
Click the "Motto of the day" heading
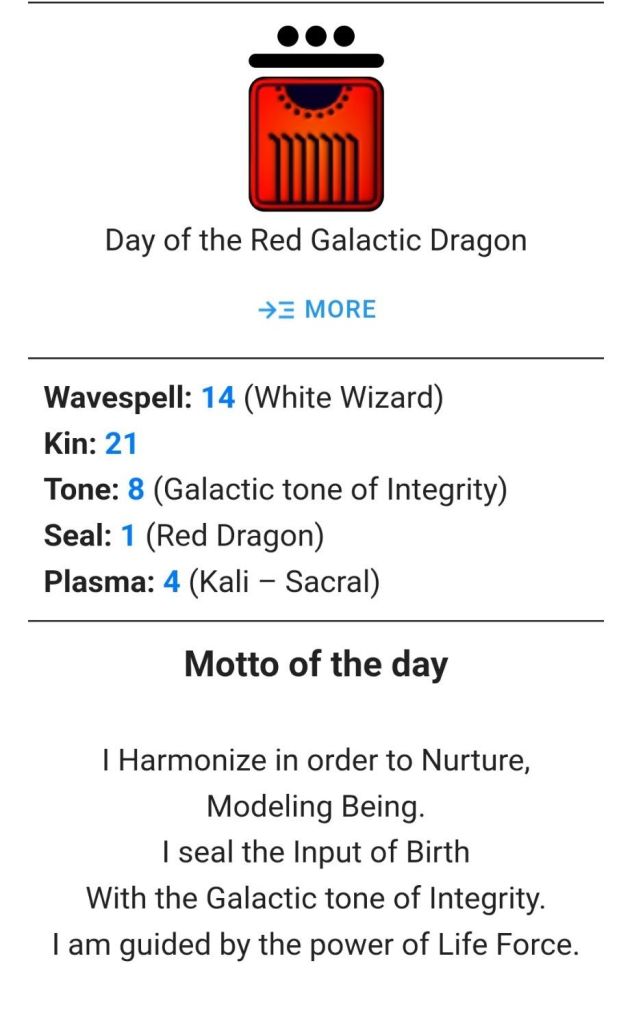pyautogui.click(x=316, y=665)
